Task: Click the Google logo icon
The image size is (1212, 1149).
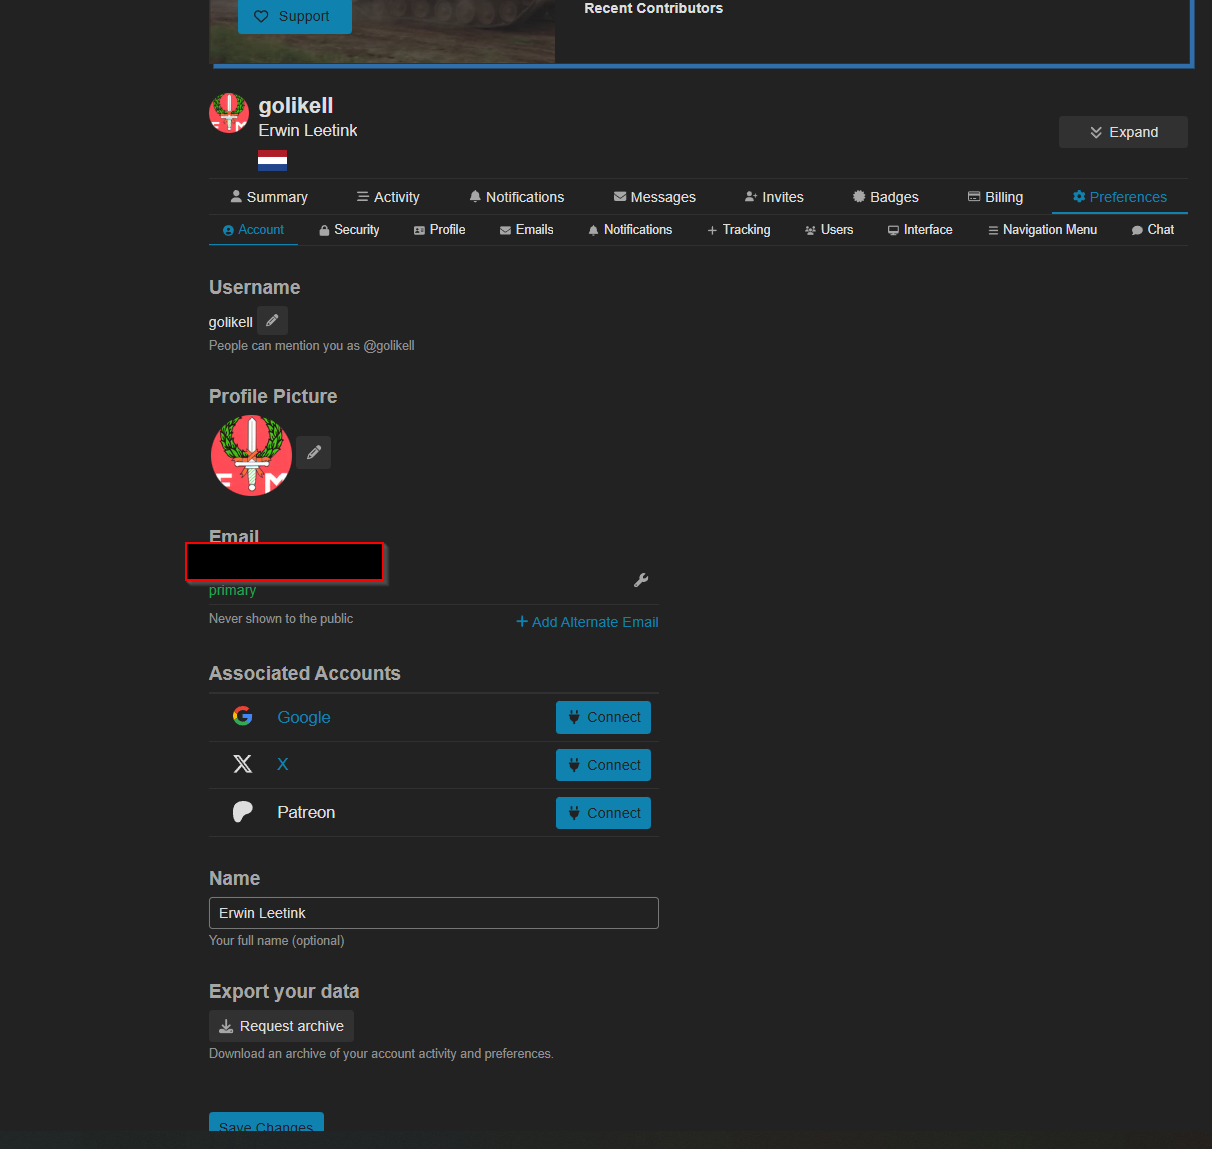Action: 242,716
